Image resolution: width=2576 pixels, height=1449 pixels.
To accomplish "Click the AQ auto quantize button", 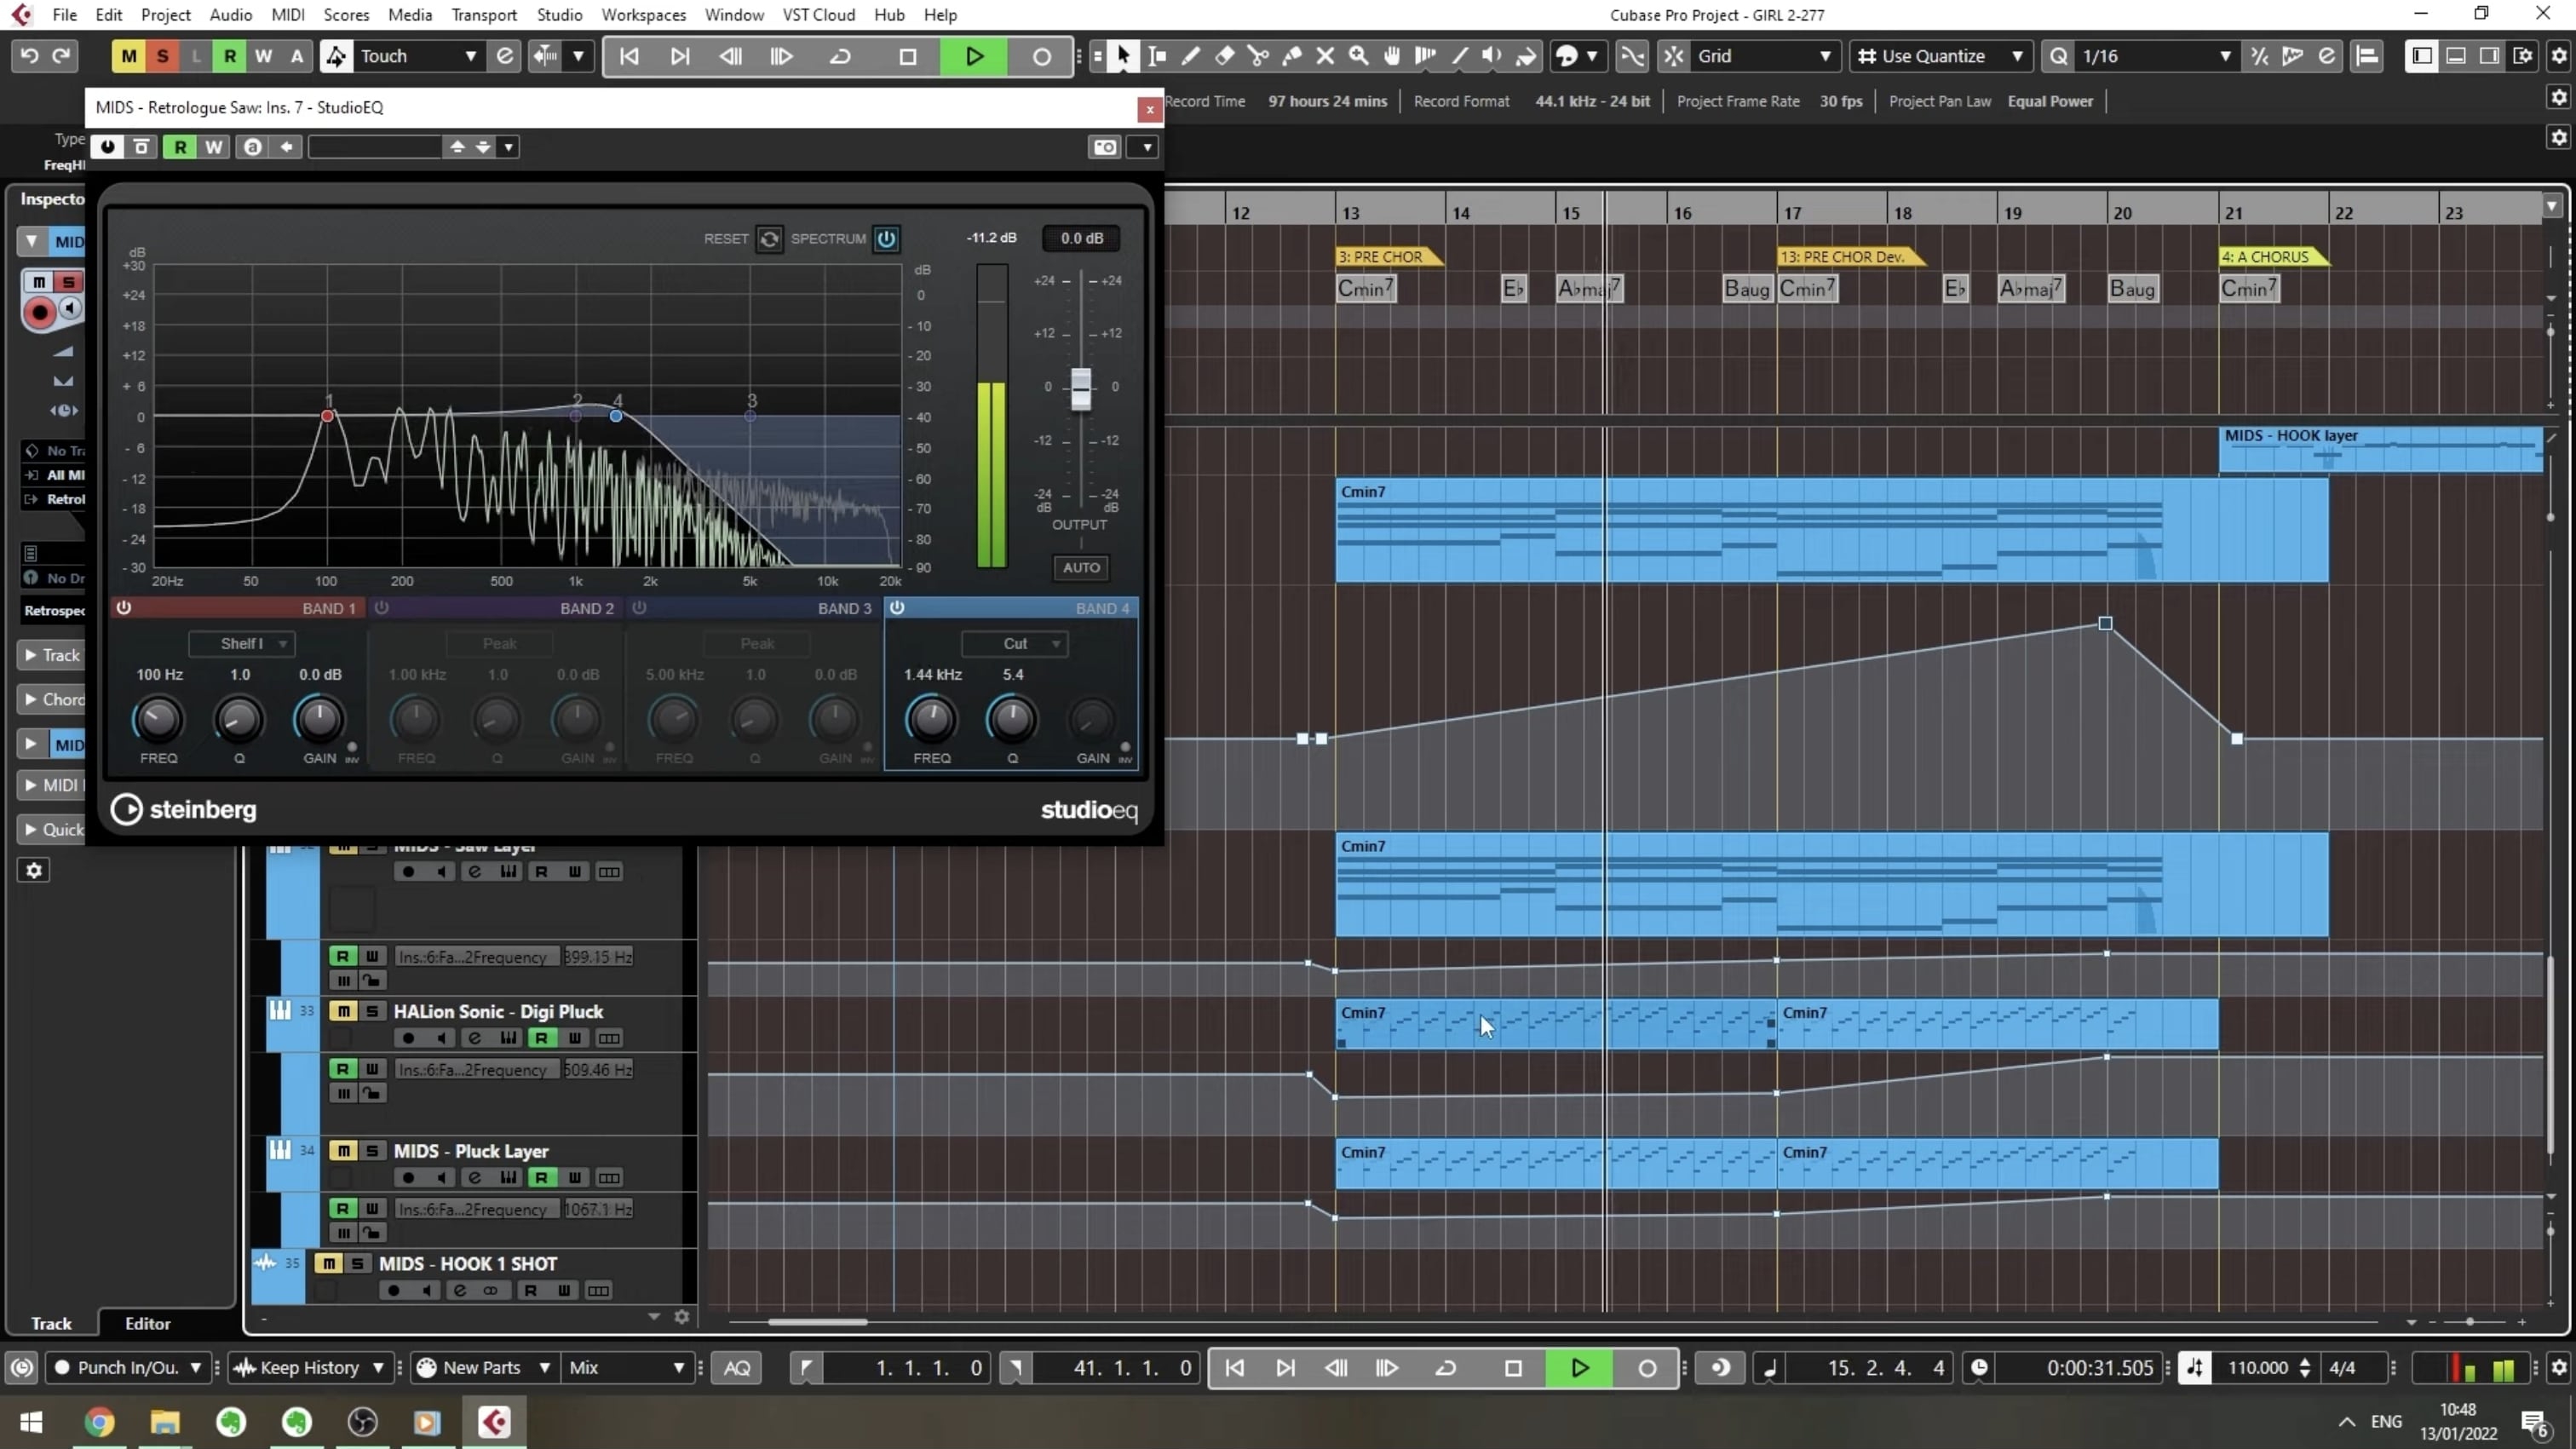I will click(737, 1367).
